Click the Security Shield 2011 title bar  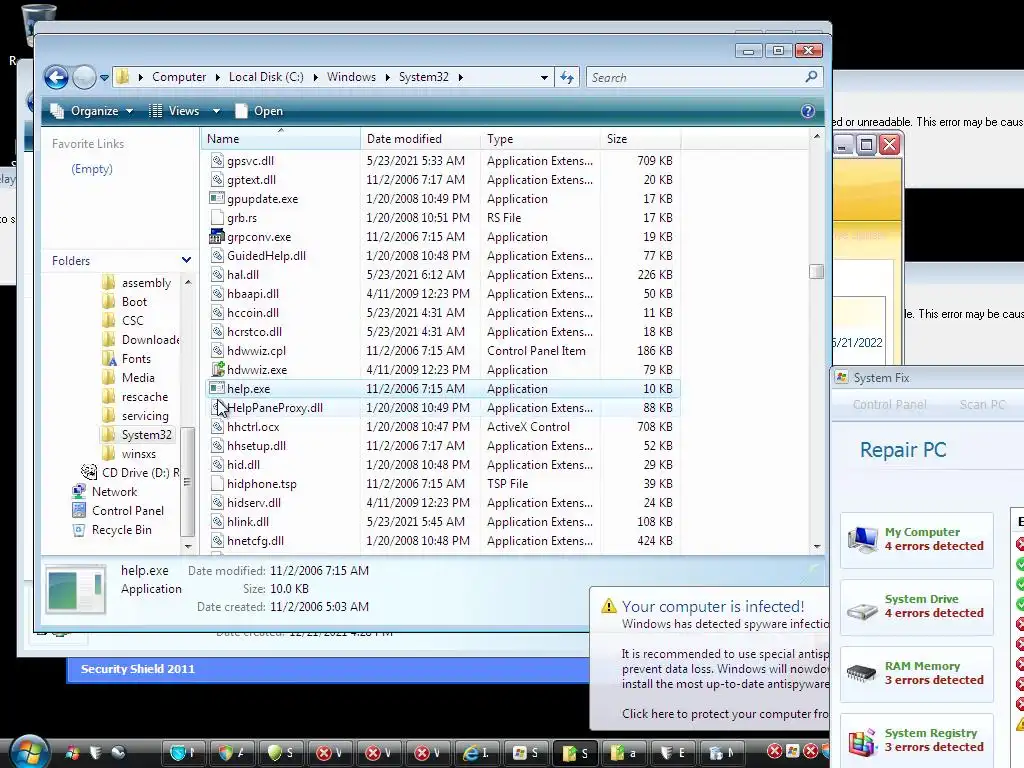pos(328,669)
